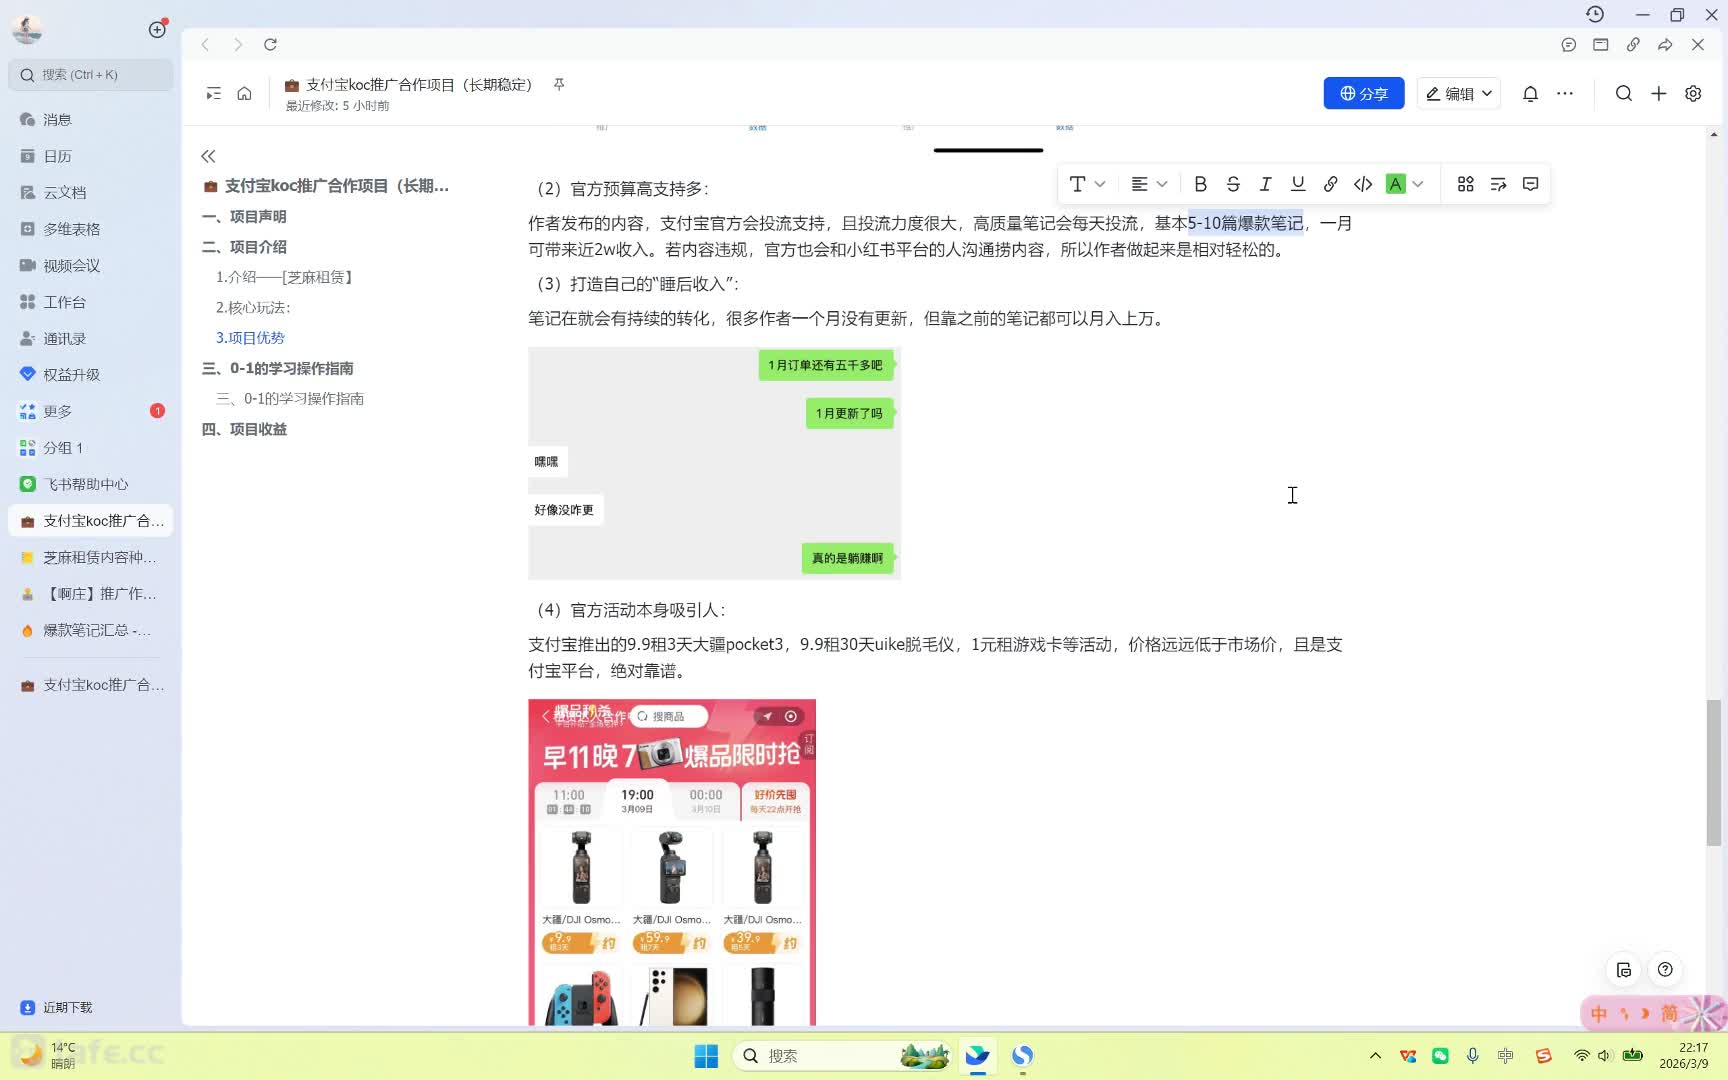Add comment to selected text
Image resolution: width=1728 pixels, height=1080 pixels.
1530,184
